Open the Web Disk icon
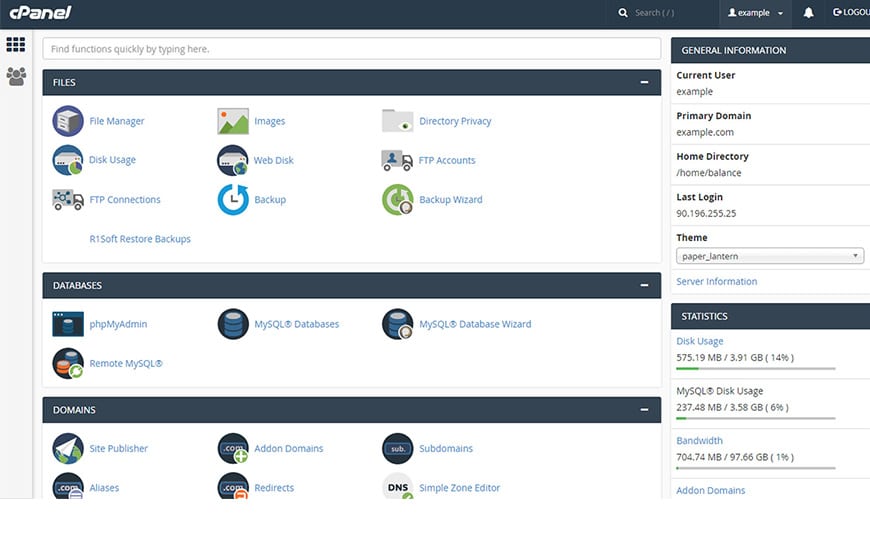Viewport: 870px width, 539px height. click(x=233, y=160)
